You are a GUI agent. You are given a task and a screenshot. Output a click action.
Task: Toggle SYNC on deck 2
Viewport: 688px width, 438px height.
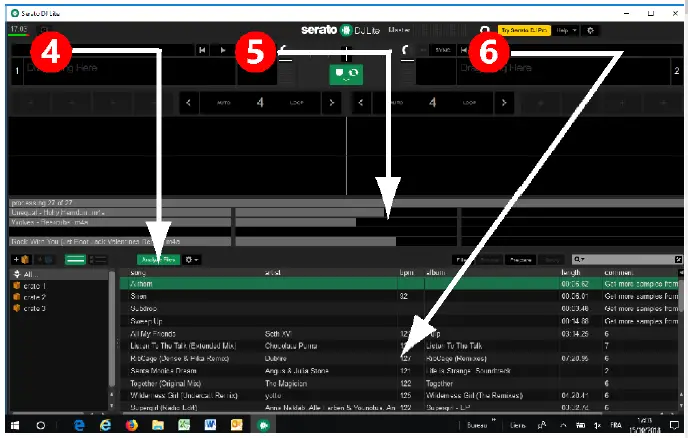443,50
